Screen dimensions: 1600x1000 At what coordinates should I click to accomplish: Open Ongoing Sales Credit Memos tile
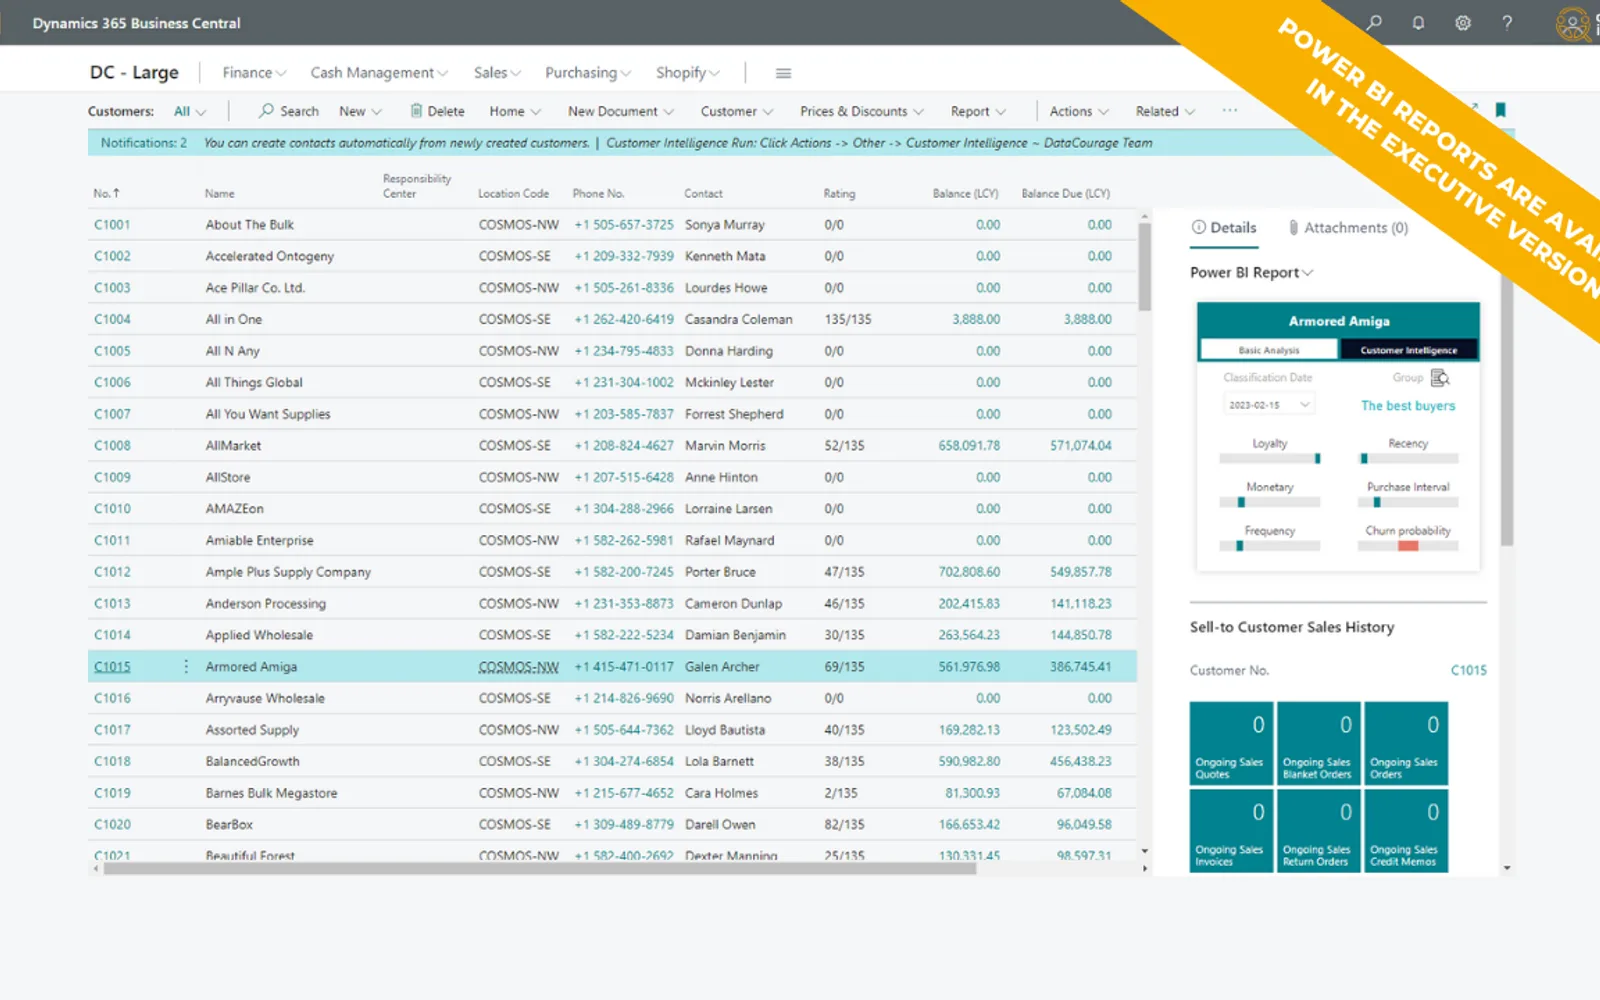1406,831
